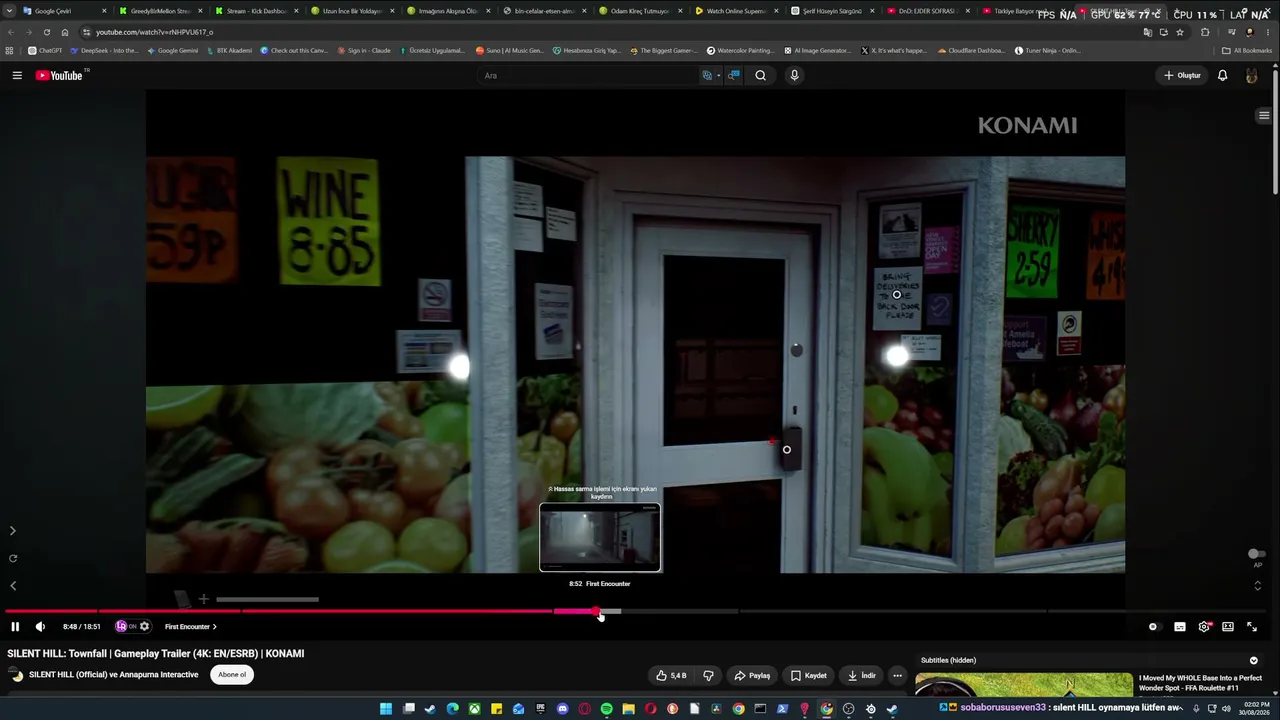Image resolution: width=1280 pixels, height=720 pixels.
Task: Pause the video playback
Action: [15, 627]
